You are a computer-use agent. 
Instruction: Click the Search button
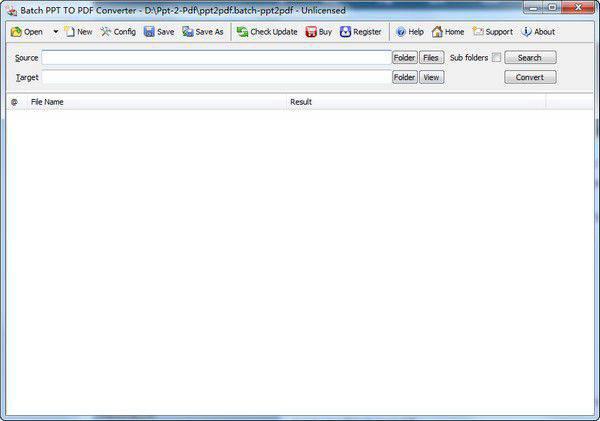530,58
